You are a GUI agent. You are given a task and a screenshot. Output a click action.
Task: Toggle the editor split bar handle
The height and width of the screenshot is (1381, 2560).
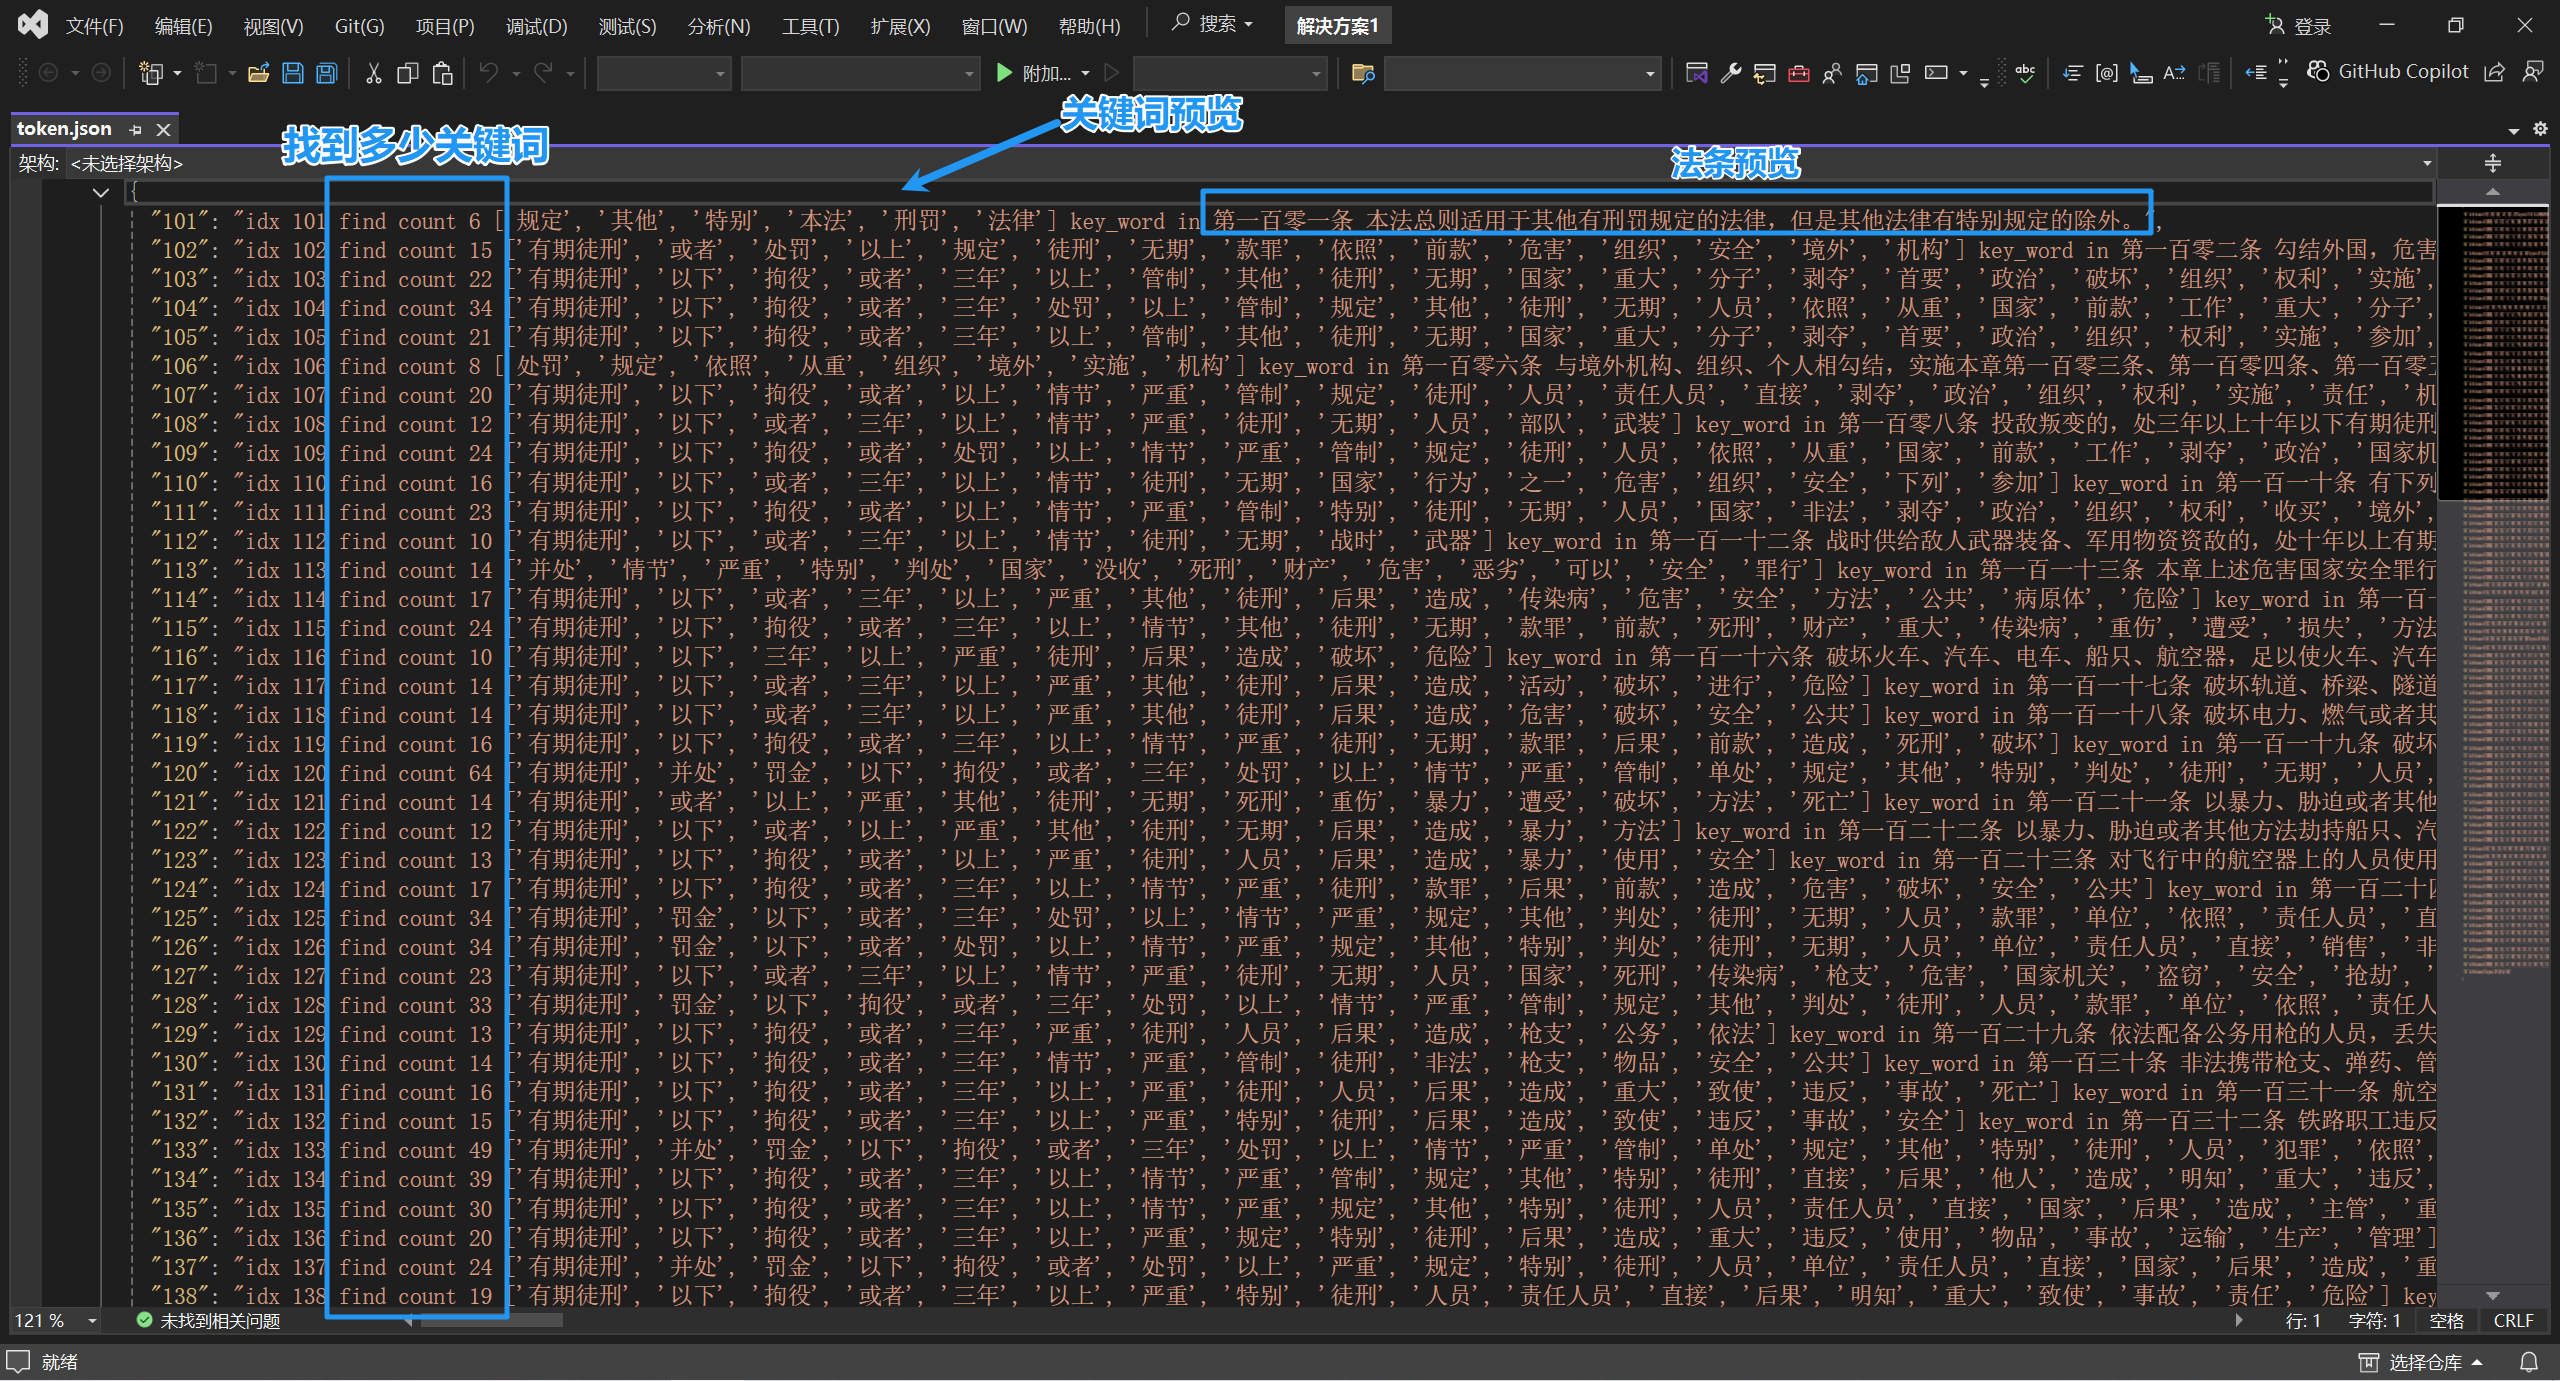click(2492, 163)
